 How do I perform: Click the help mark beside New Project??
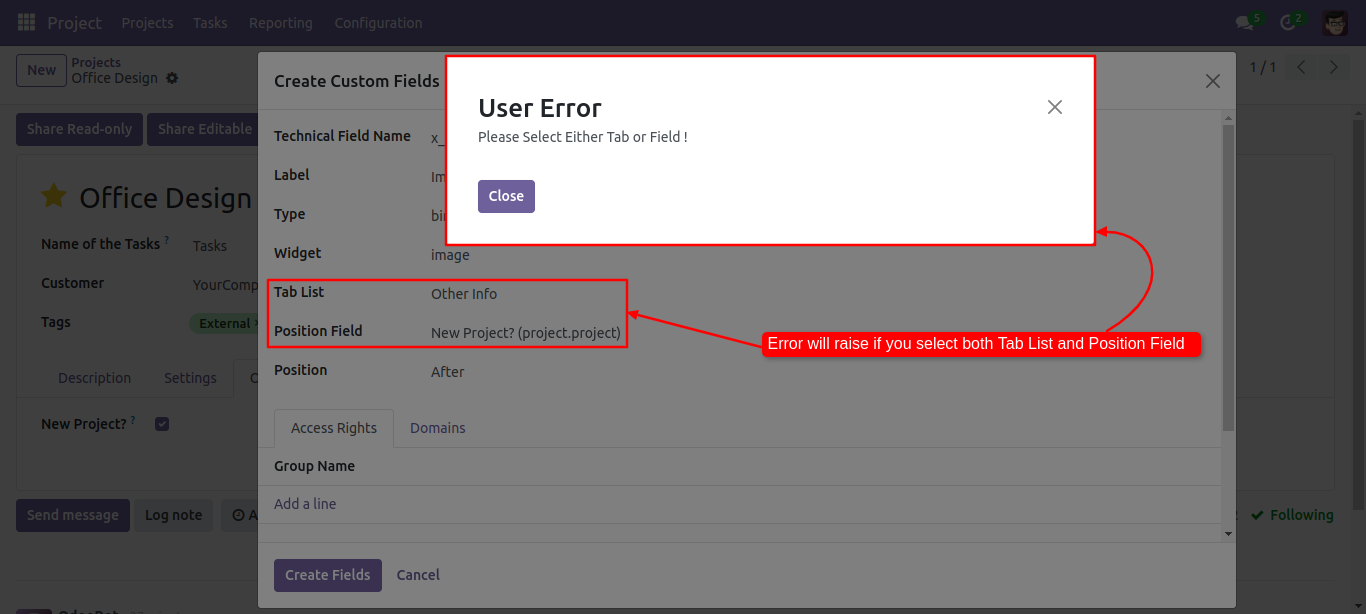(x=133, y=421)
